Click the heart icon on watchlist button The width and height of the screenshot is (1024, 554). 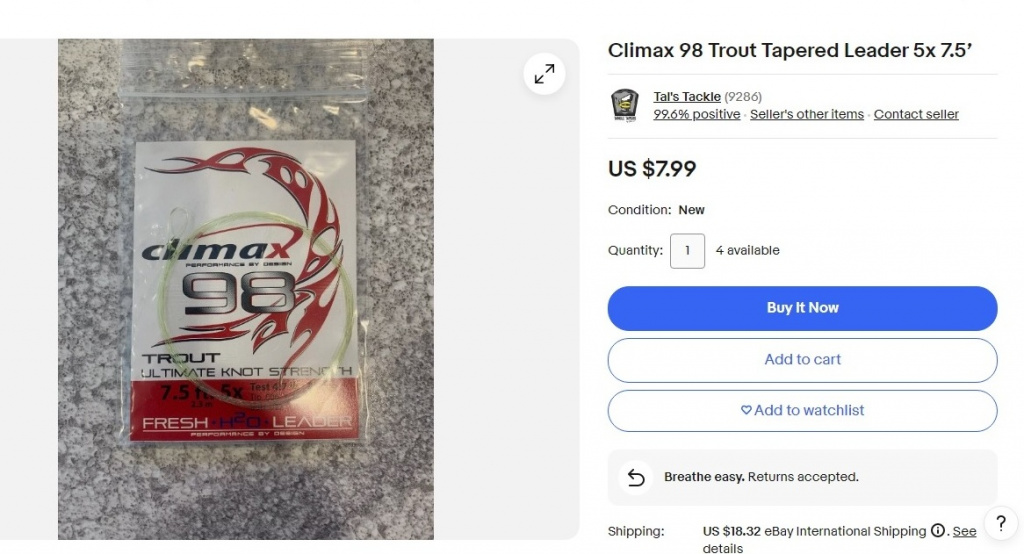[x=746, y=410]
